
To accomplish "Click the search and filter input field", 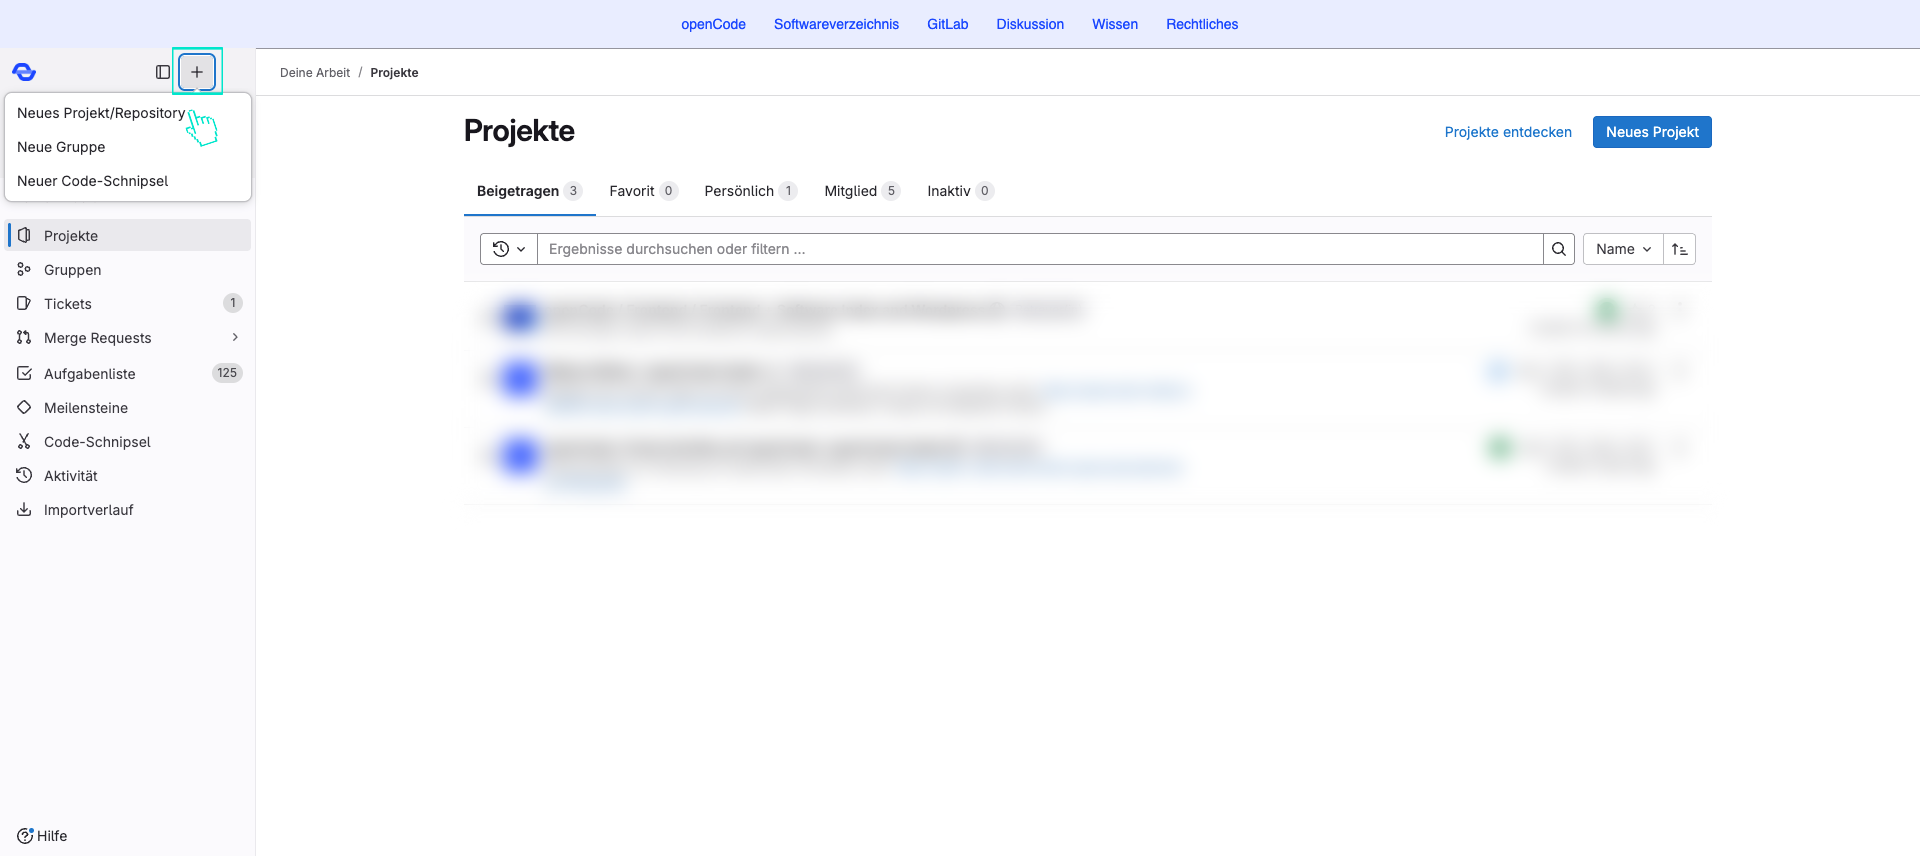I will (1040, 249).
